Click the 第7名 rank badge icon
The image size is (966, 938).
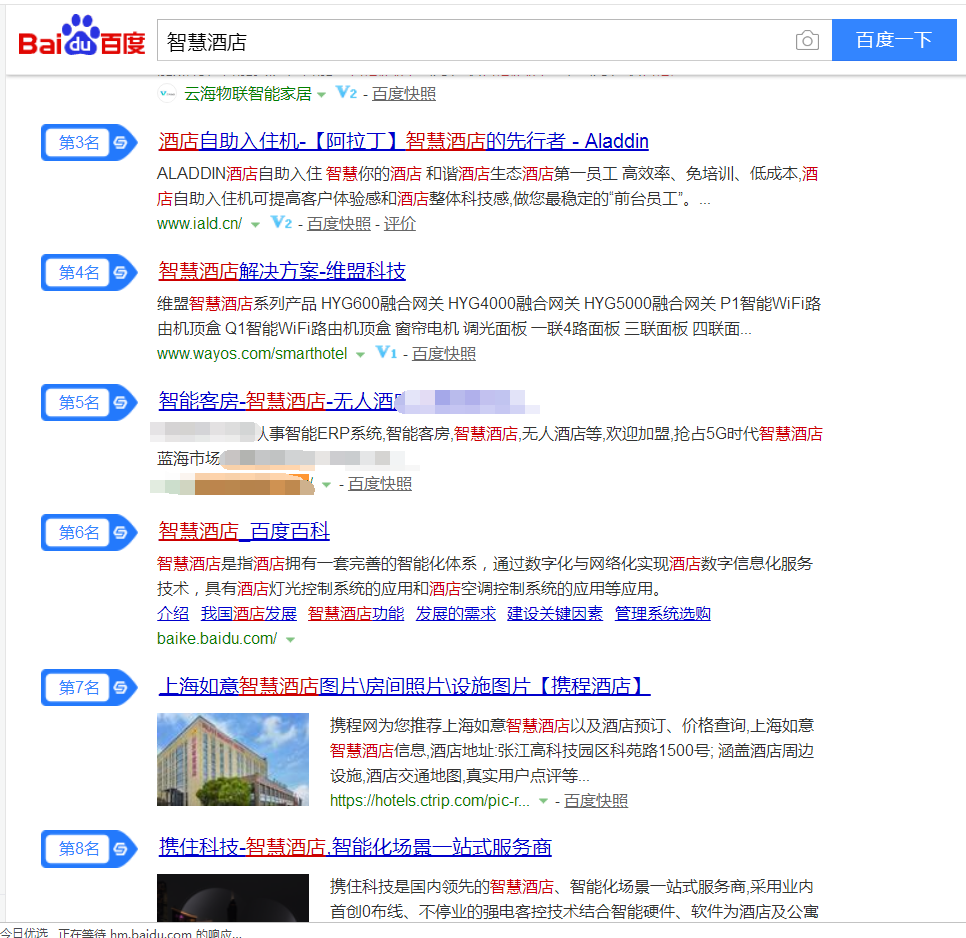pos(89,687)
